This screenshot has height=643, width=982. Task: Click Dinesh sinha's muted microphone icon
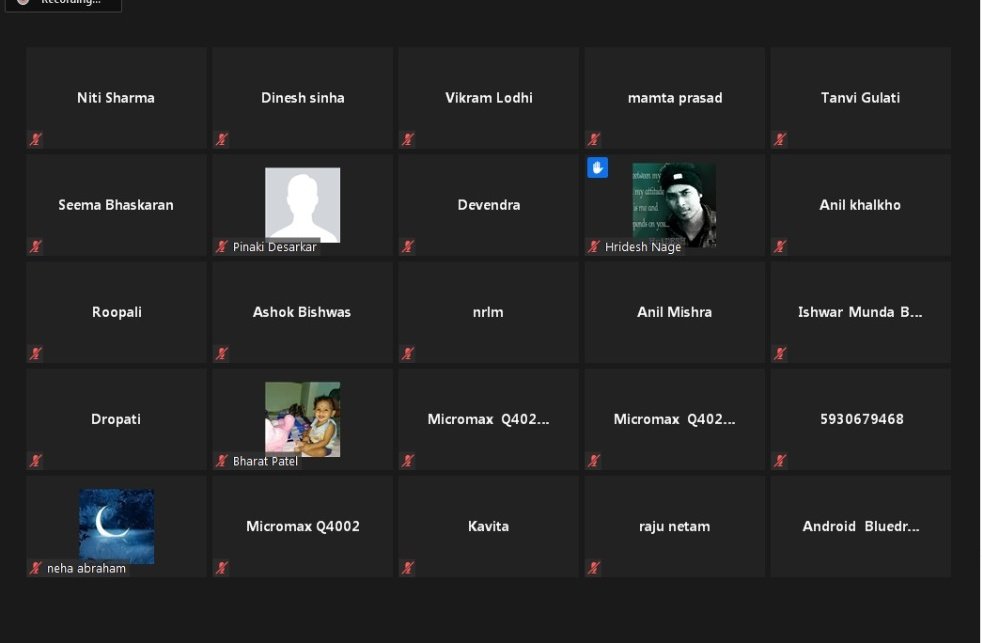click(x=222, y=139)
